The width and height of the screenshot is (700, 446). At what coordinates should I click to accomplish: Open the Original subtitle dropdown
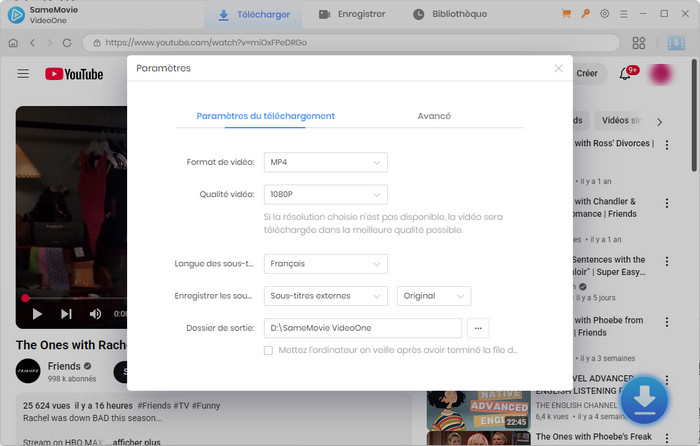(434, 296)
